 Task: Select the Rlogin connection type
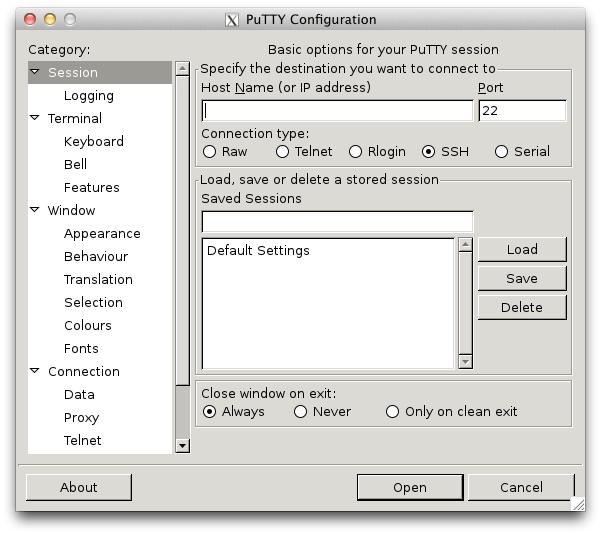tap(355, 152)
